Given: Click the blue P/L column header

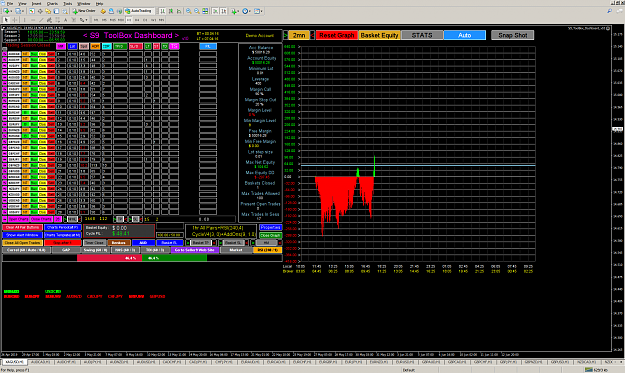Looking at the screenshot, I should tap(208, 46).
